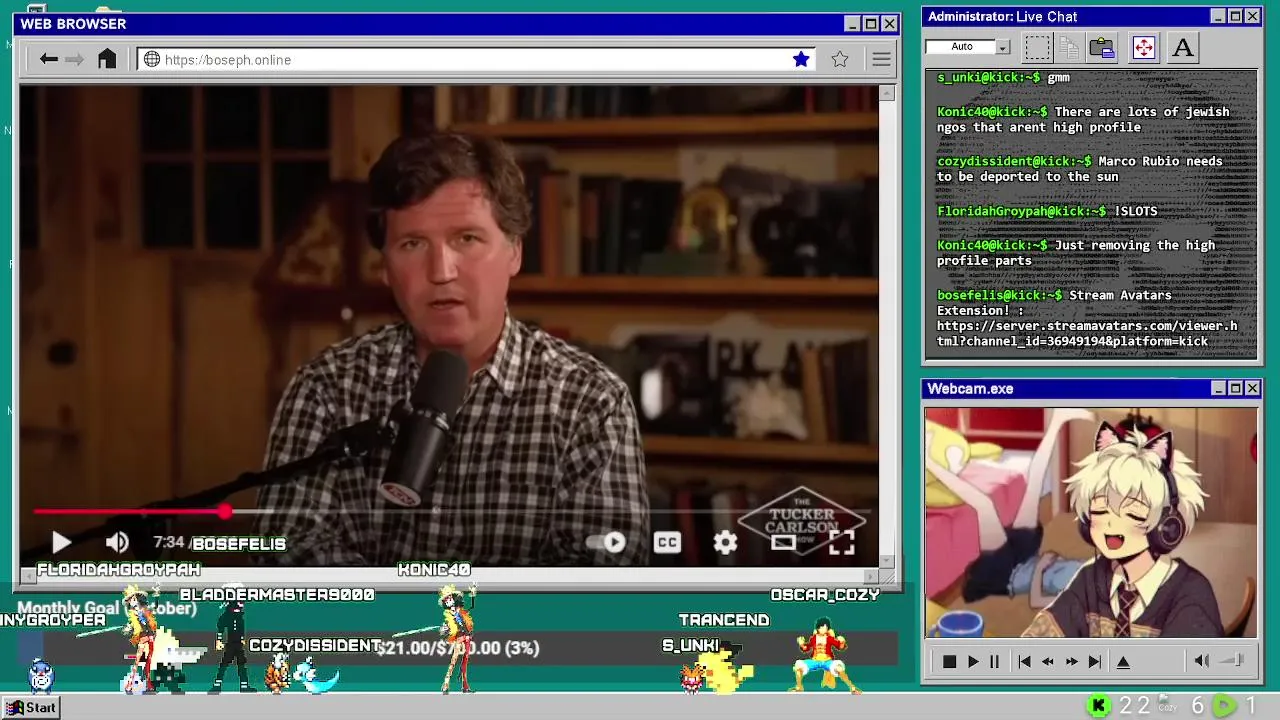1280x720 pixels.
Task: Click the webcam stop button
Action: tap(949, 661)
